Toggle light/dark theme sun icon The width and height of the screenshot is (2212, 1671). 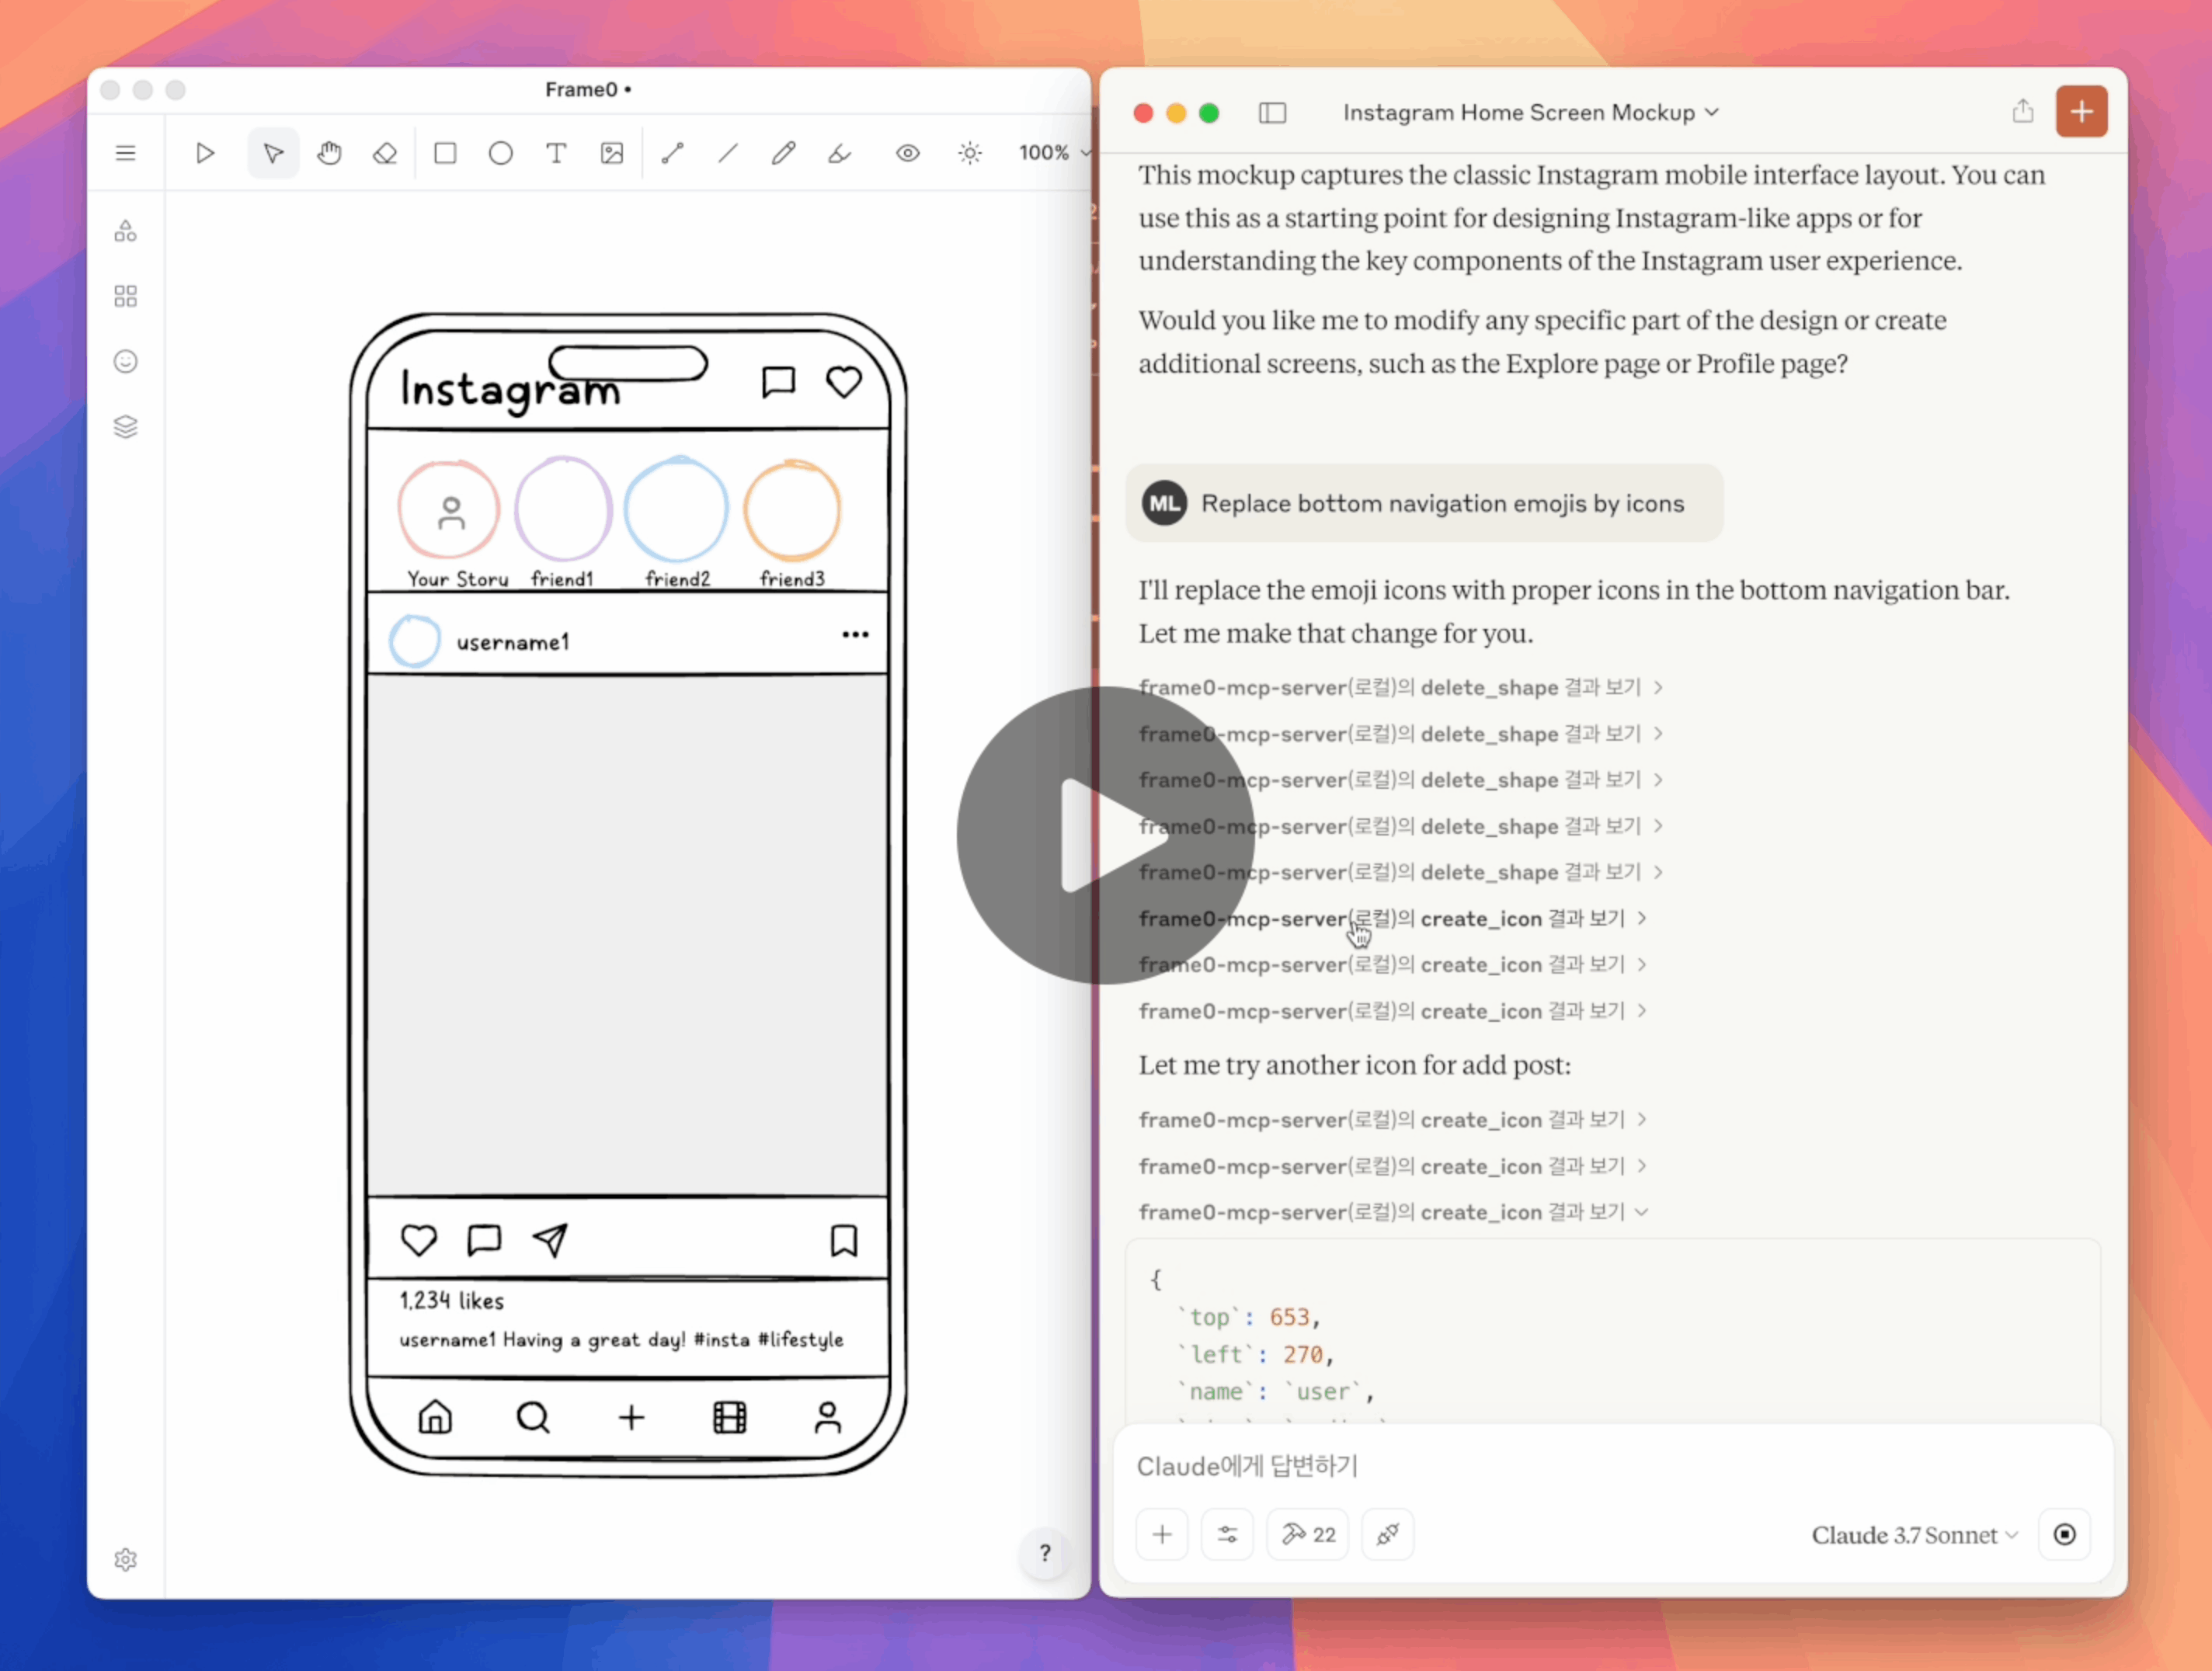tap(969, 153)
